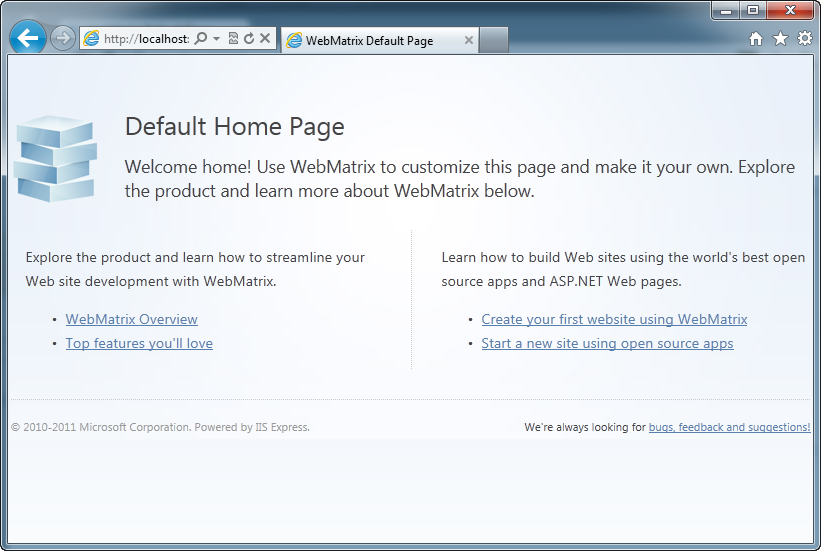Open the address bar autocomplete dropdown arrow
The width and height of the screenshot is (821, 551).
tap(216, 39)
